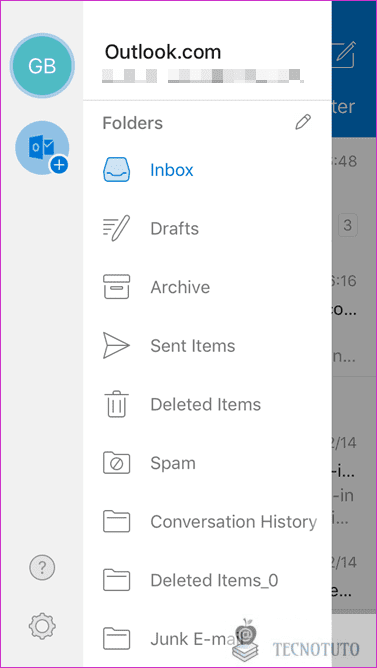This screenshot has width=377, height=668.
Task: Click the Inbox tray icon
Action: [116, 170]
